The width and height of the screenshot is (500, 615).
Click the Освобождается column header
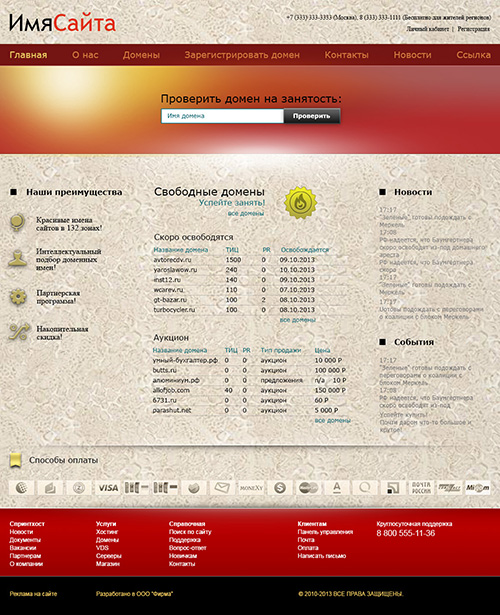pos(305,250)
